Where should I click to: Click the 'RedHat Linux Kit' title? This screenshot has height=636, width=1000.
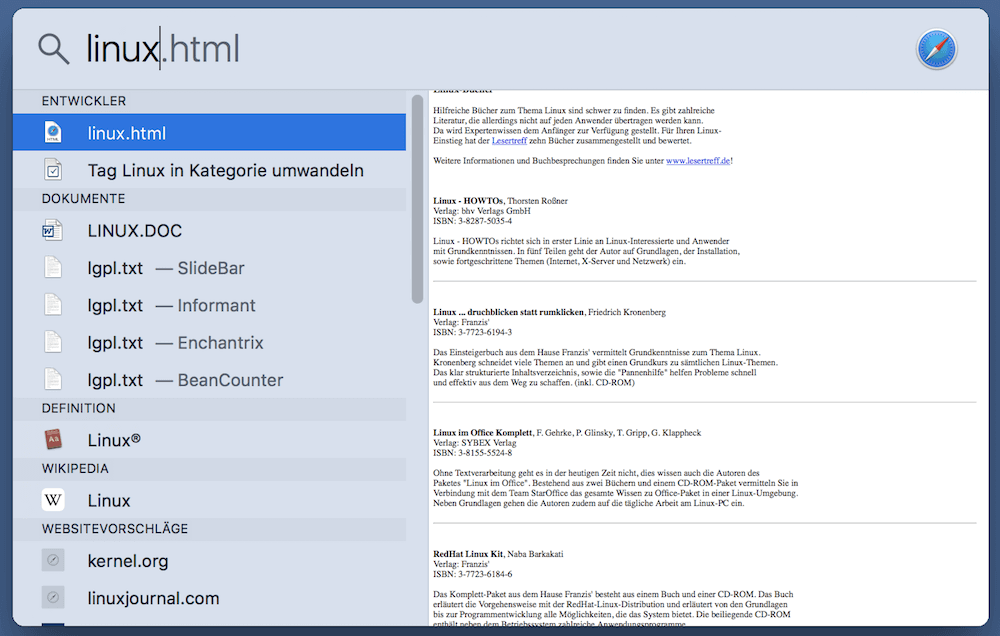[x=468, y=554]
